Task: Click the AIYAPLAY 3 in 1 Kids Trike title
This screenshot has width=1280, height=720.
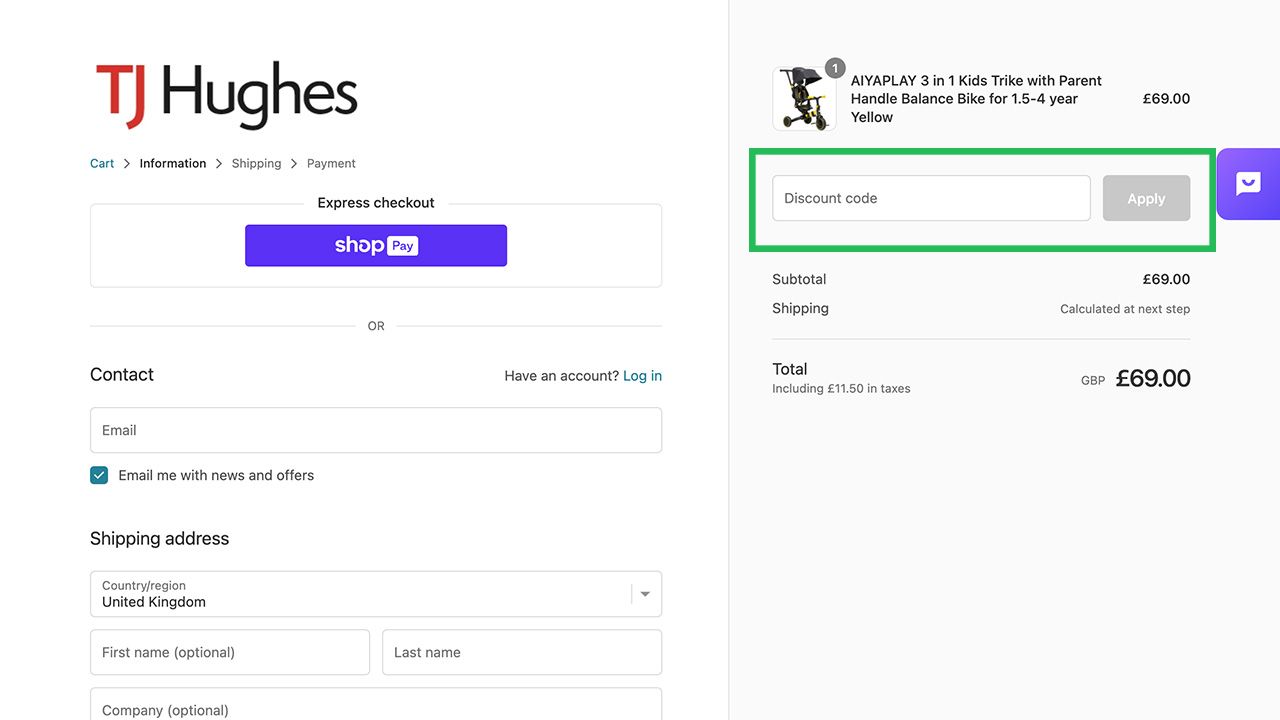Action: coord(976,99)
